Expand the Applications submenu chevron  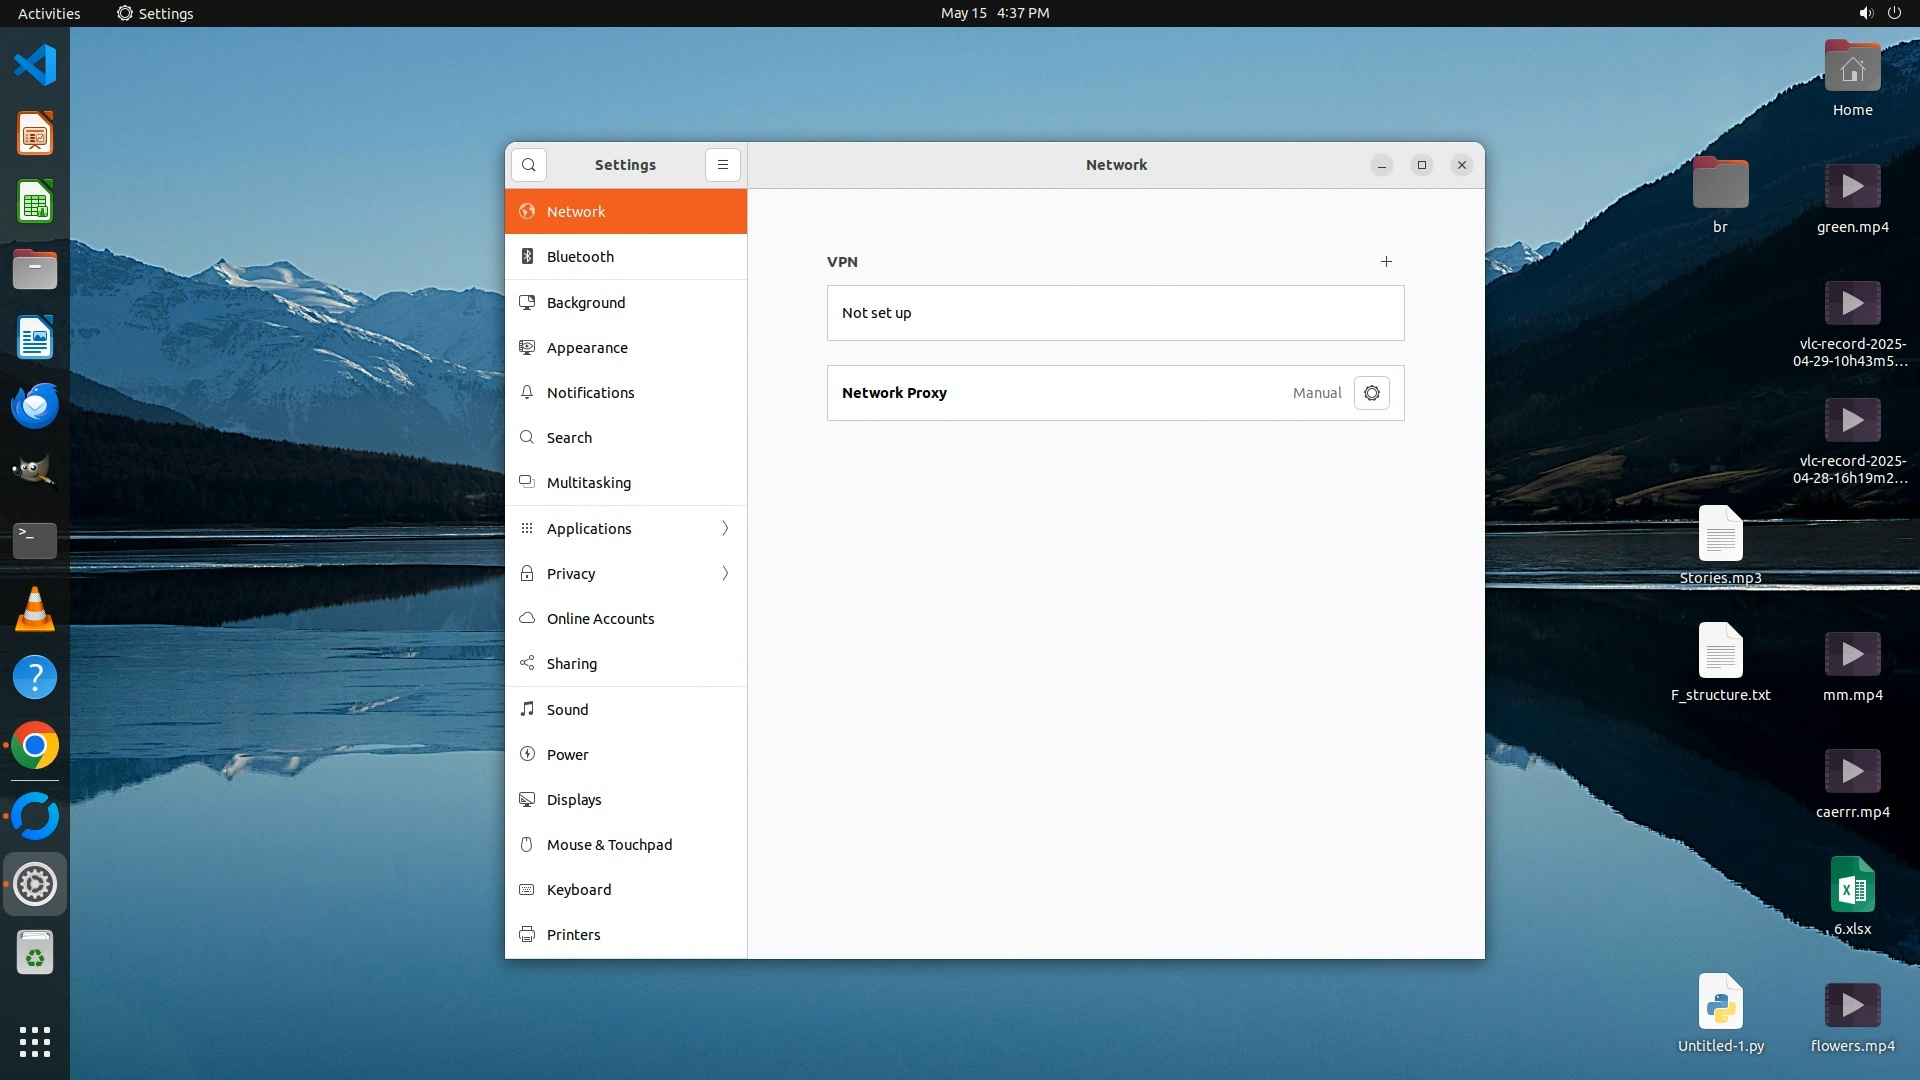click(725, 529)
